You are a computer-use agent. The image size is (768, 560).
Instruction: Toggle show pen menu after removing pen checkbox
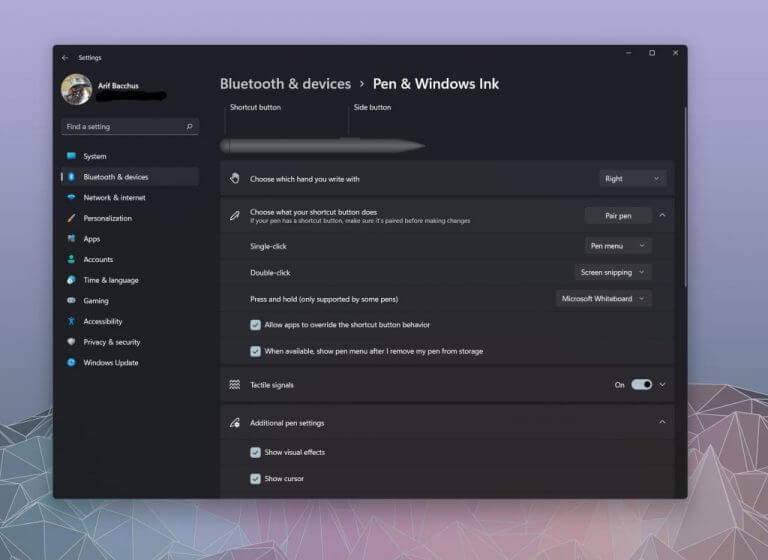255,351
